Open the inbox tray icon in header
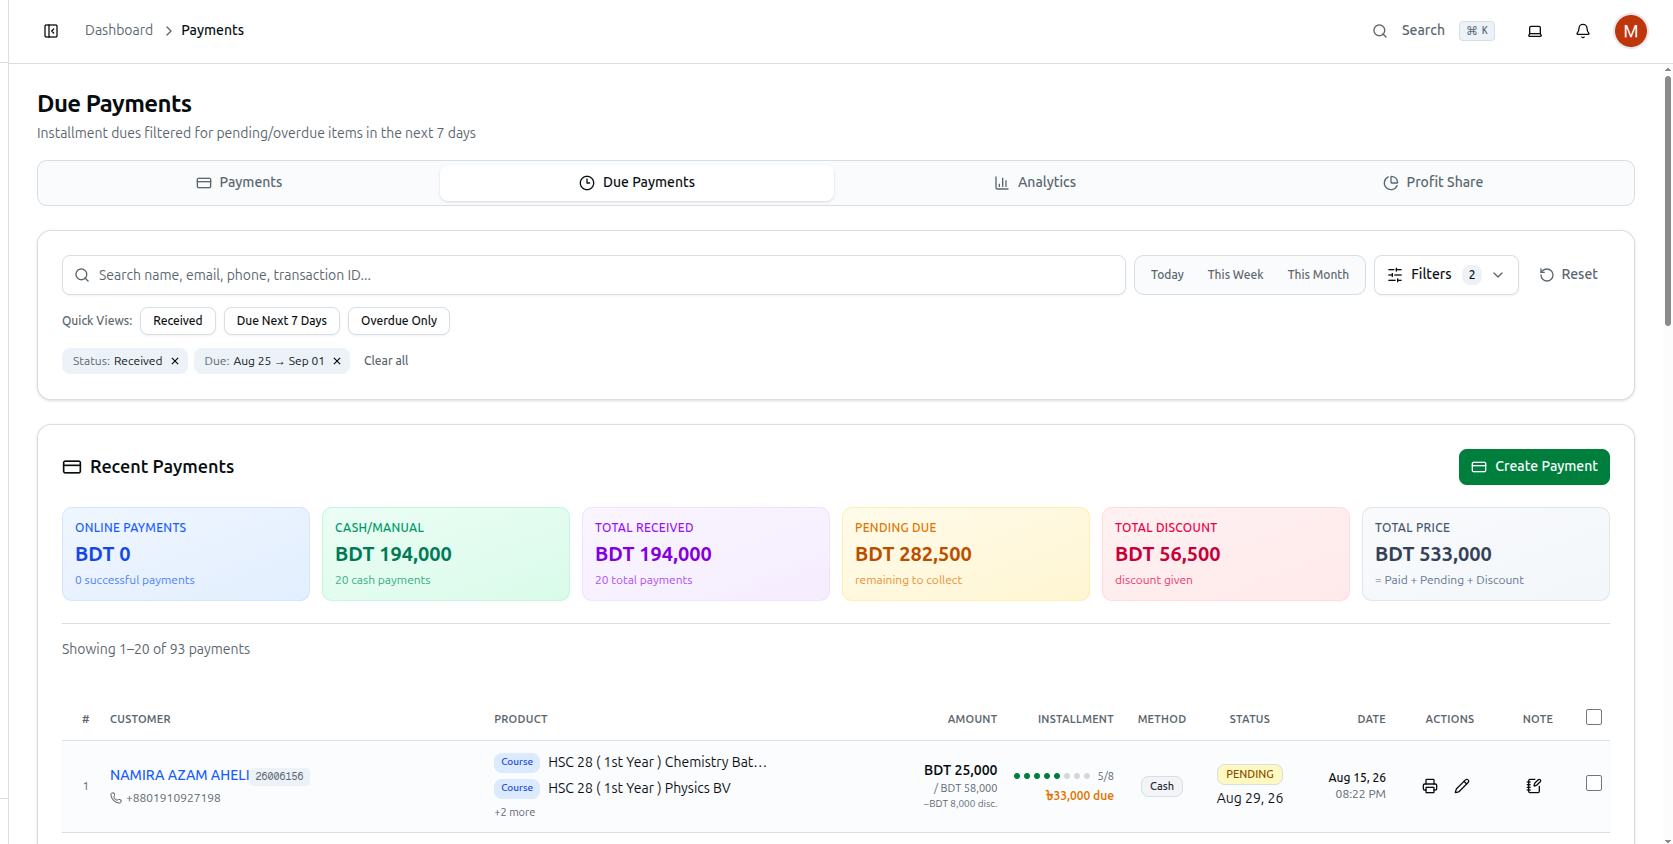Image resolution: width=1673 pixels, height=844 pixels. click(x=1534, y=31)
